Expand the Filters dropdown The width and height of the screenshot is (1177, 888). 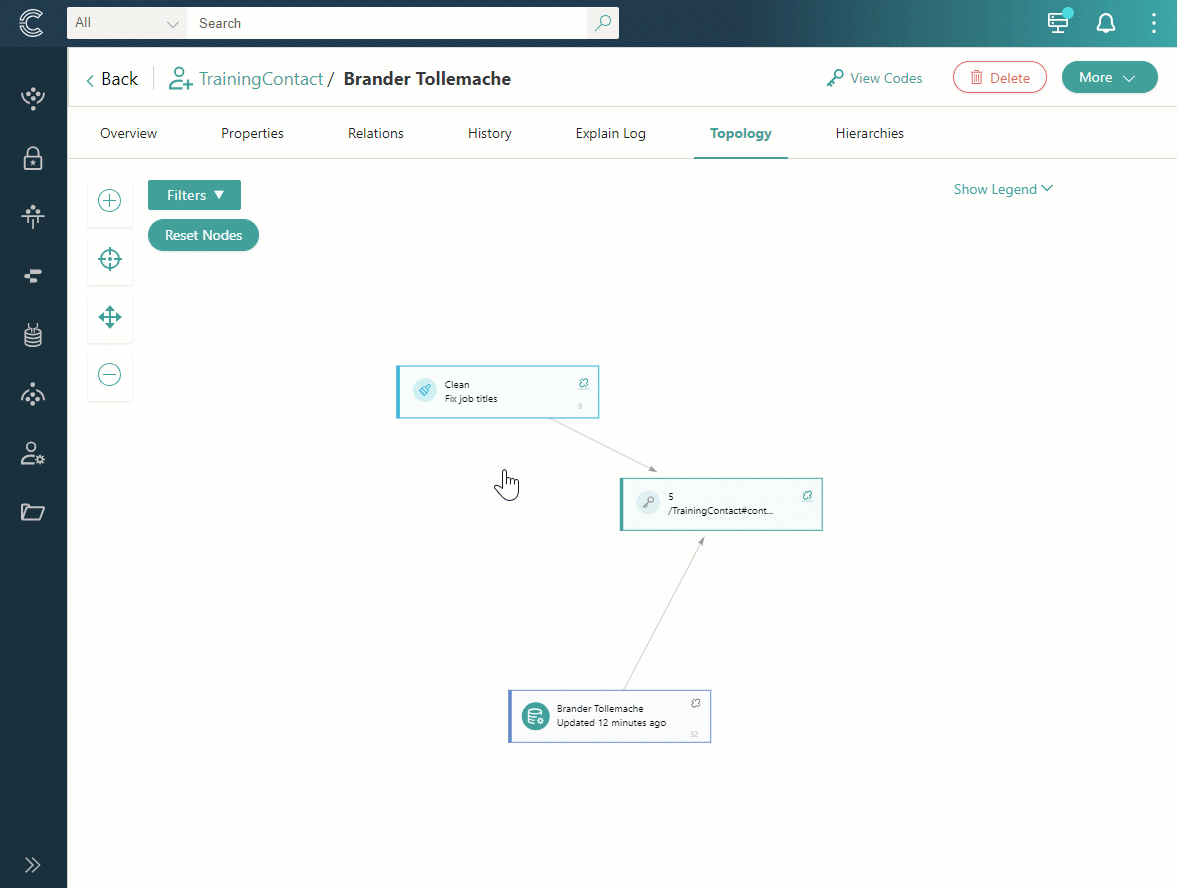tap(194, 195)
